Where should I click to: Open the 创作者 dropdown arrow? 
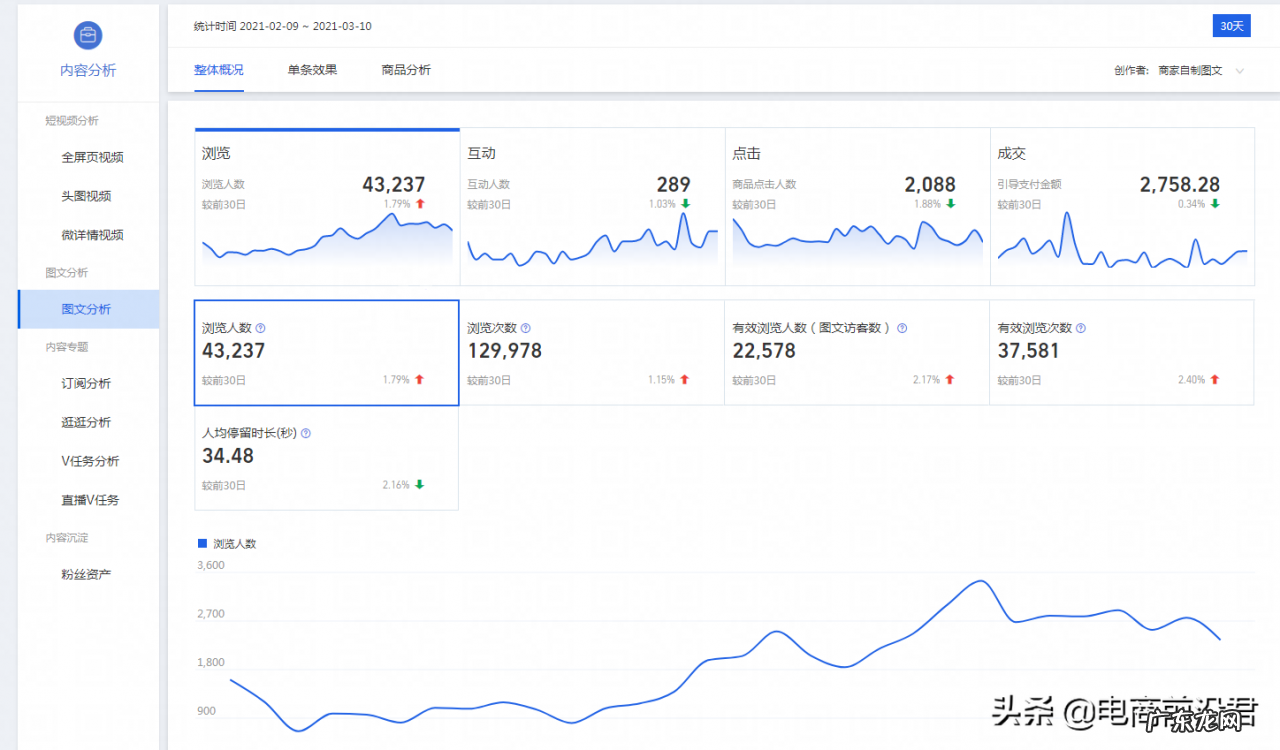pyautogui.click(x=1240, y=71)
